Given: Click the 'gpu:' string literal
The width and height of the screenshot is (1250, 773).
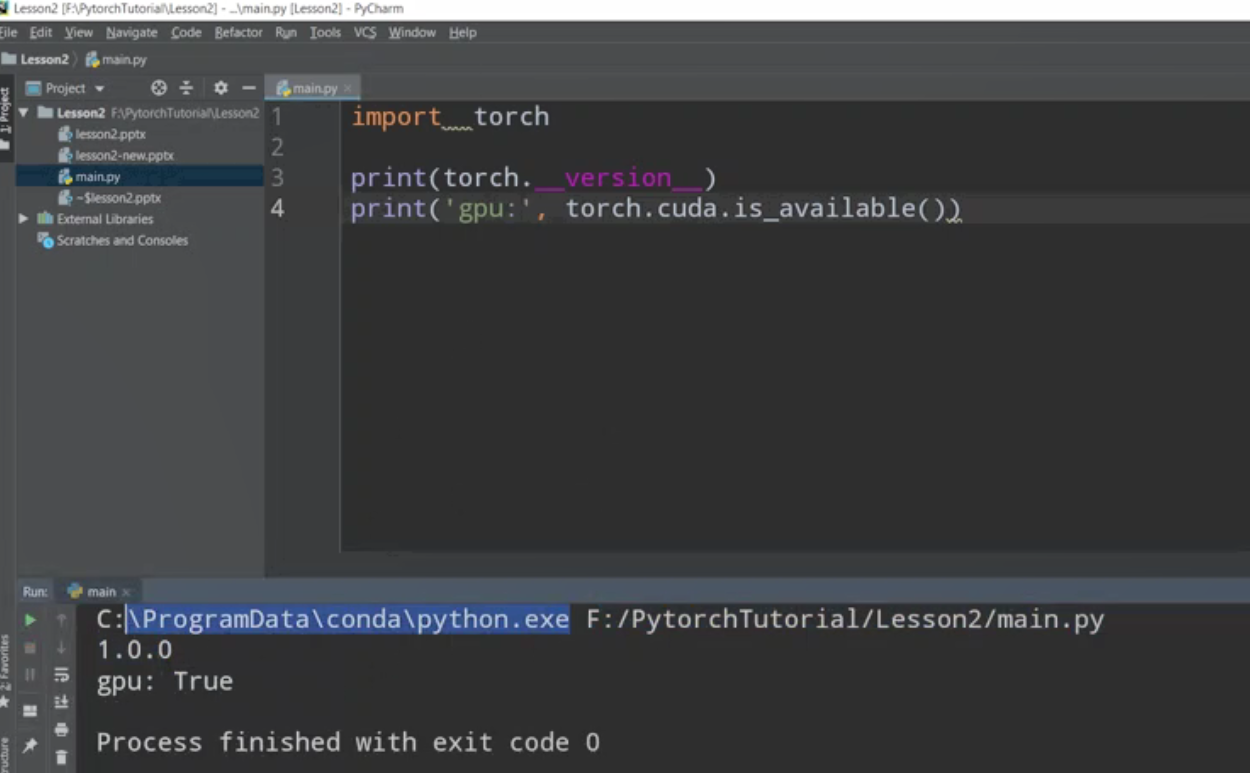Looking at the screenshot, I should [x=489, y=209].
